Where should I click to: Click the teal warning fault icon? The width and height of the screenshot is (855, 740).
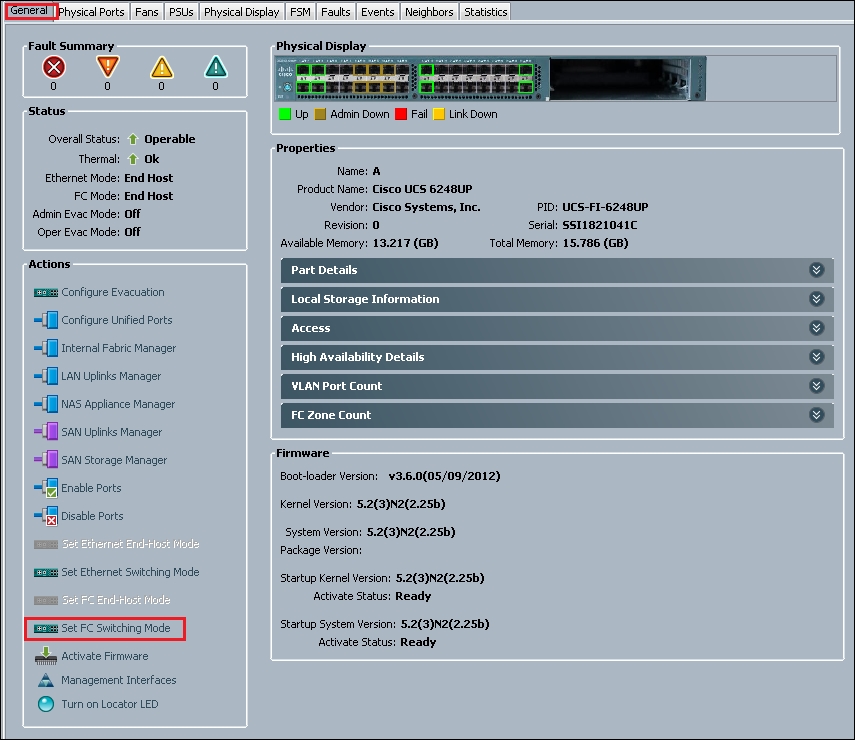(x=216, y=67)
